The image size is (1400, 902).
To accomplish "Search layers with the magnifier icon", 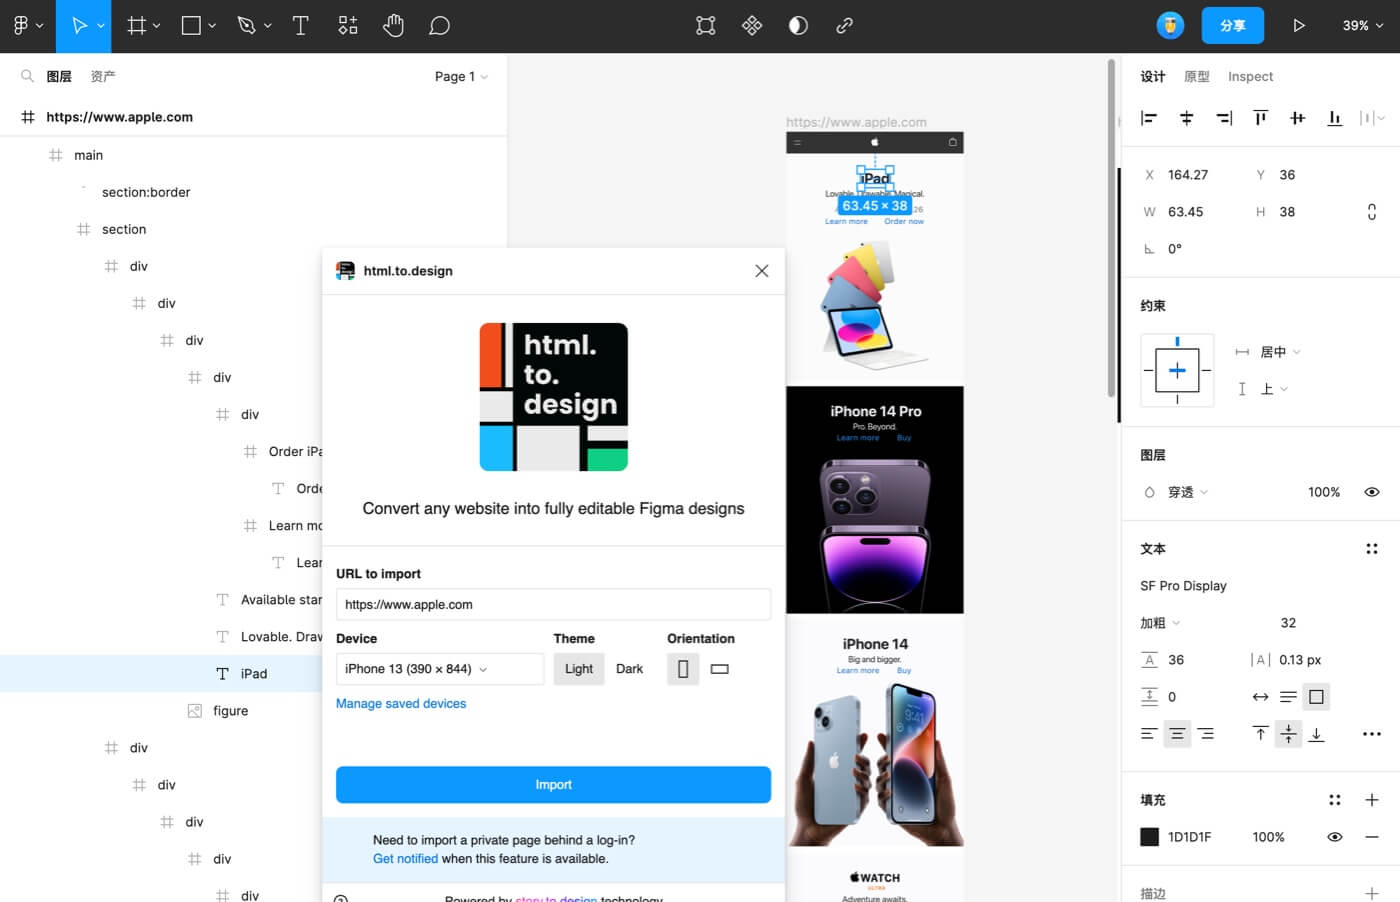I will pyautogui.click(x=27, y=76).
